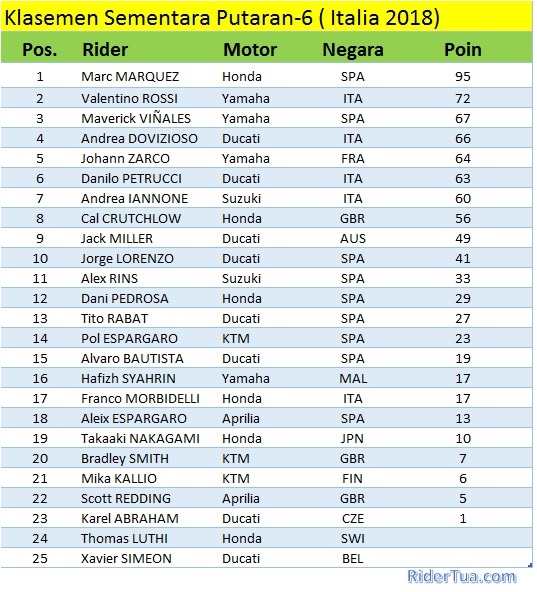537x592 pixels.
Task: Click the Takaaki NAKAGAMI name cell
Action: pyautogui.click(x=140, y=439)
